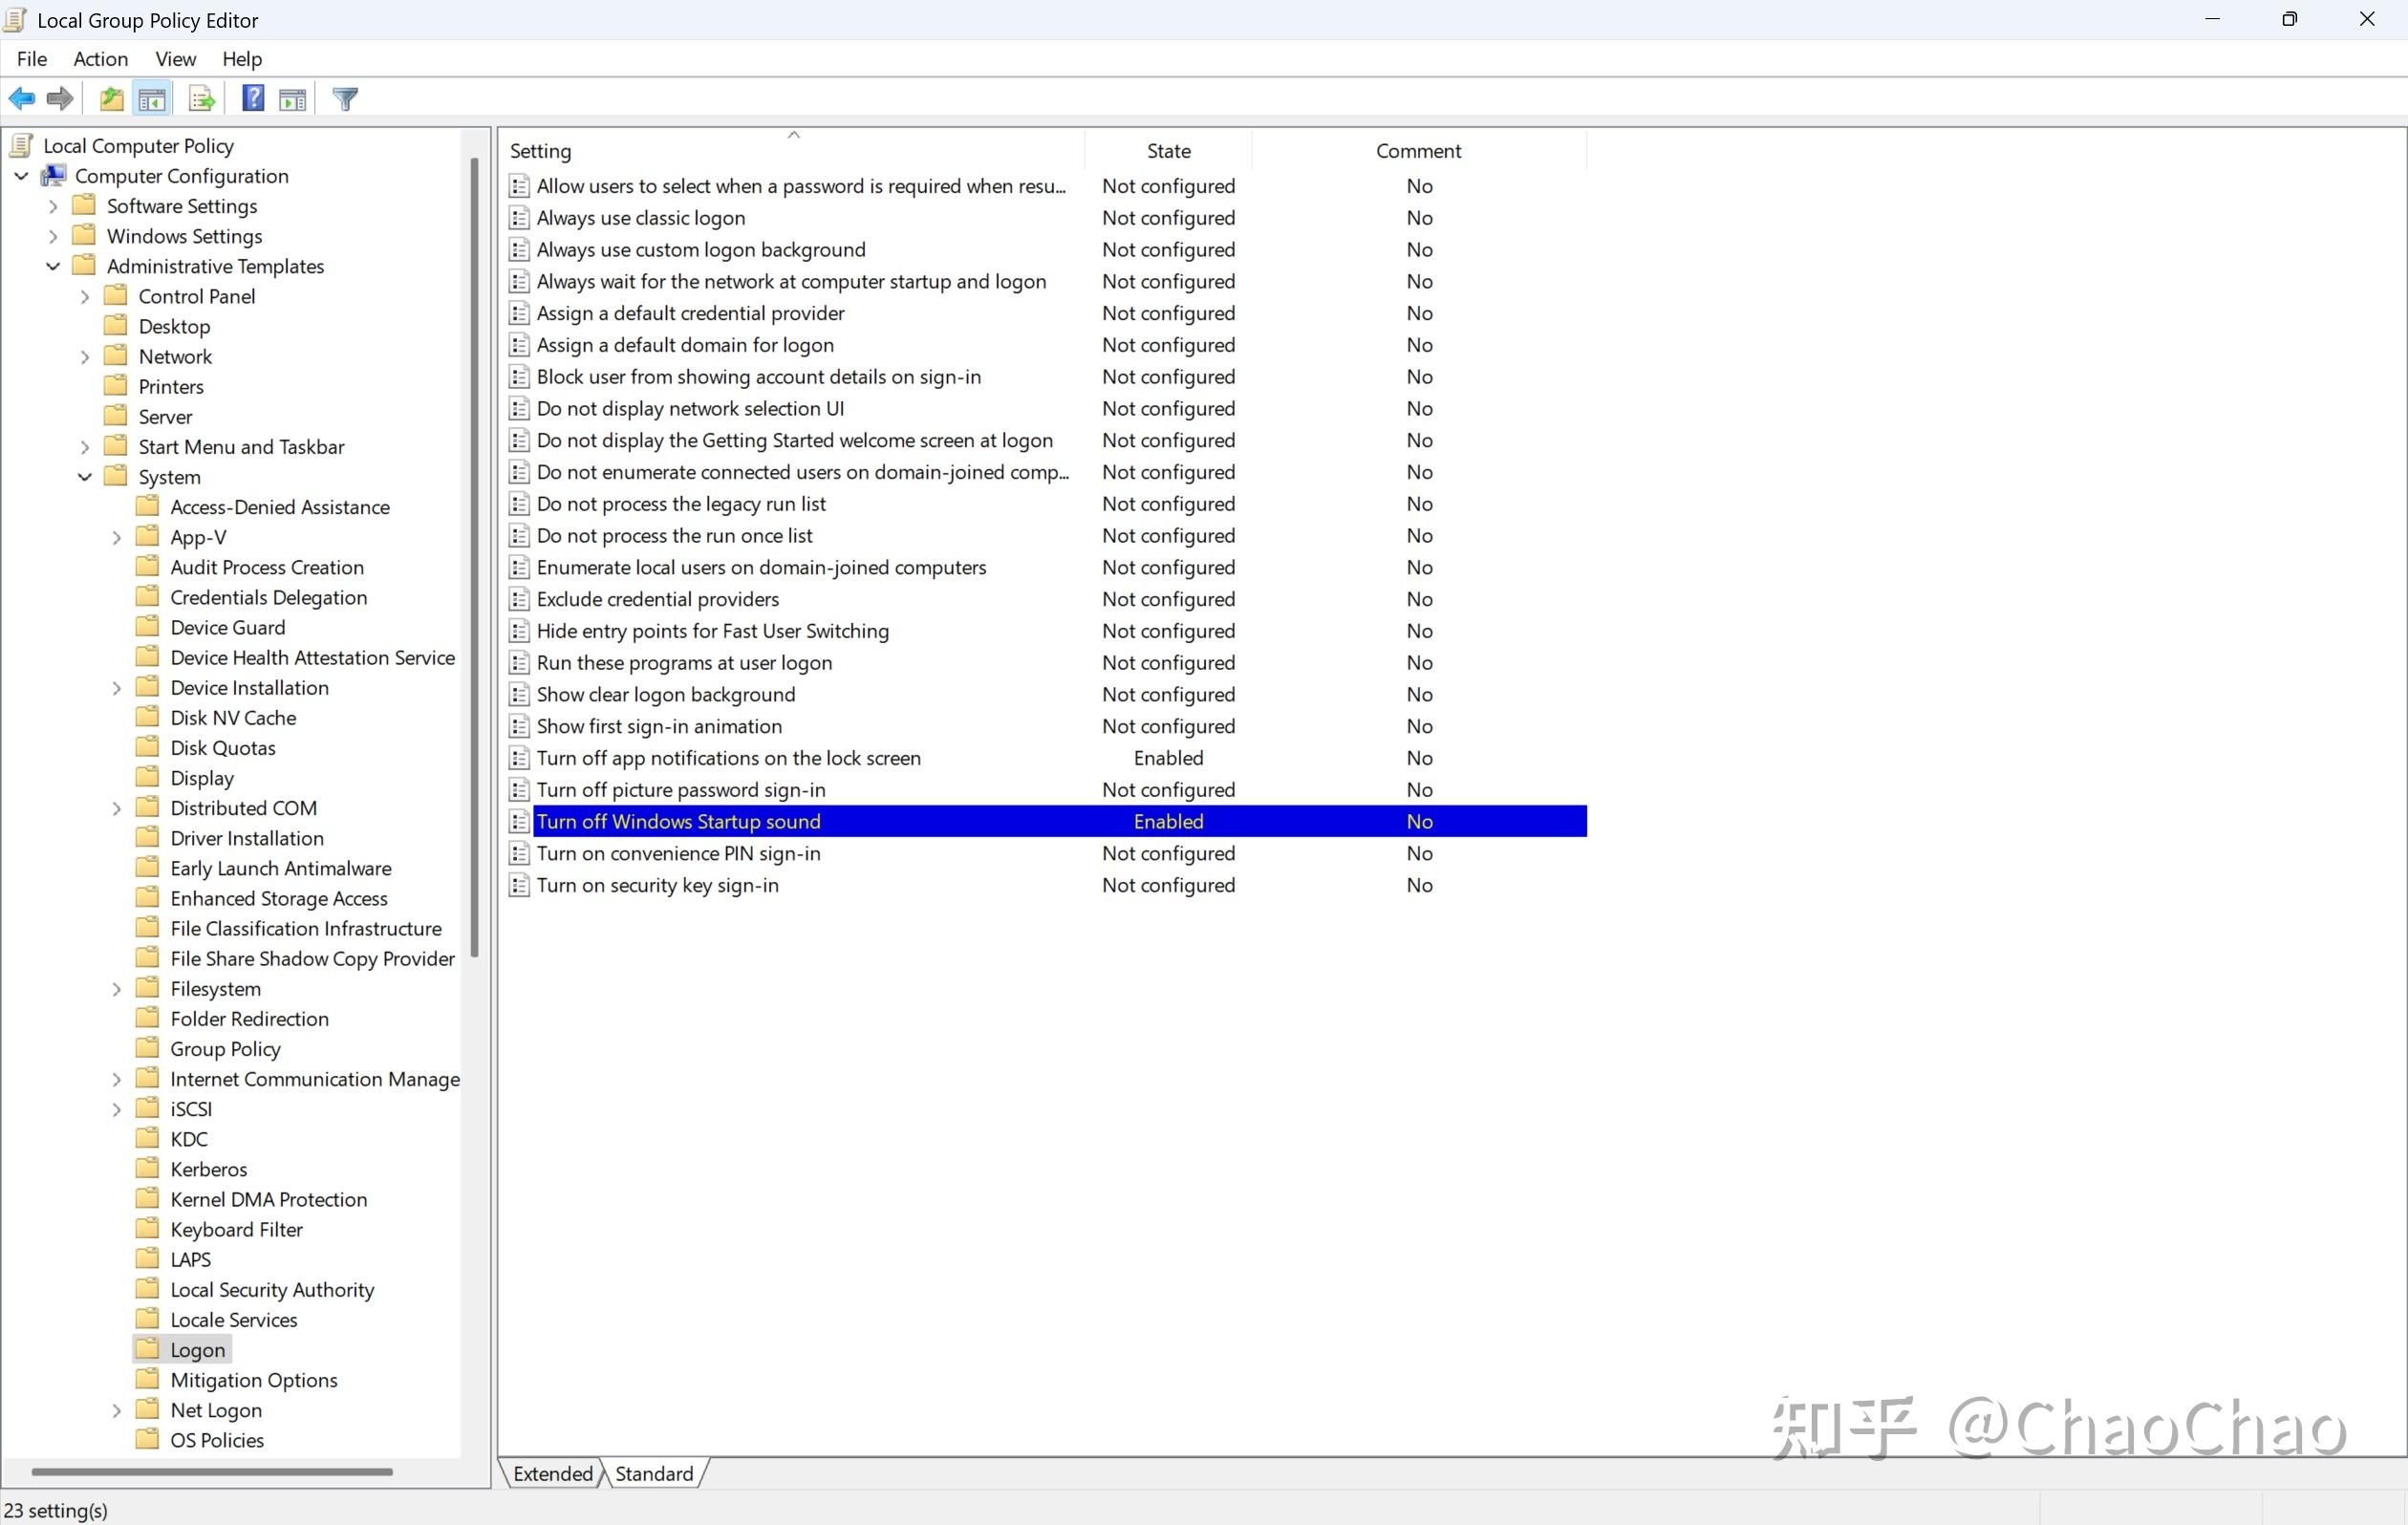Viewport: 2408px width, 1525px height.
Task: Click the Forward navigation arrow
Action: (58, 98)
